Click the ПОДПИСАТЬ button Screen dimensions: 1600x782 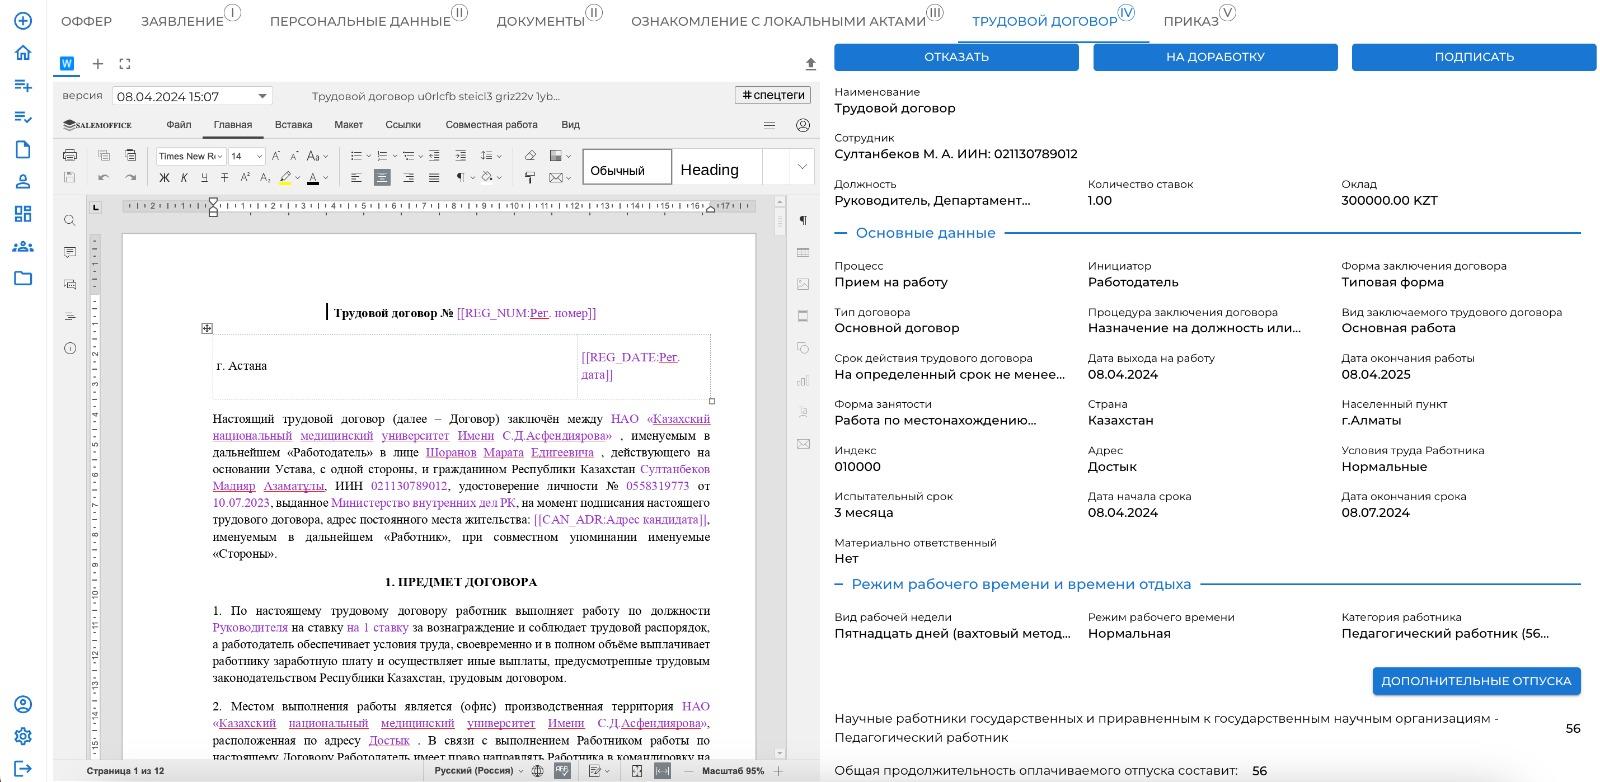click(1473, 57)
